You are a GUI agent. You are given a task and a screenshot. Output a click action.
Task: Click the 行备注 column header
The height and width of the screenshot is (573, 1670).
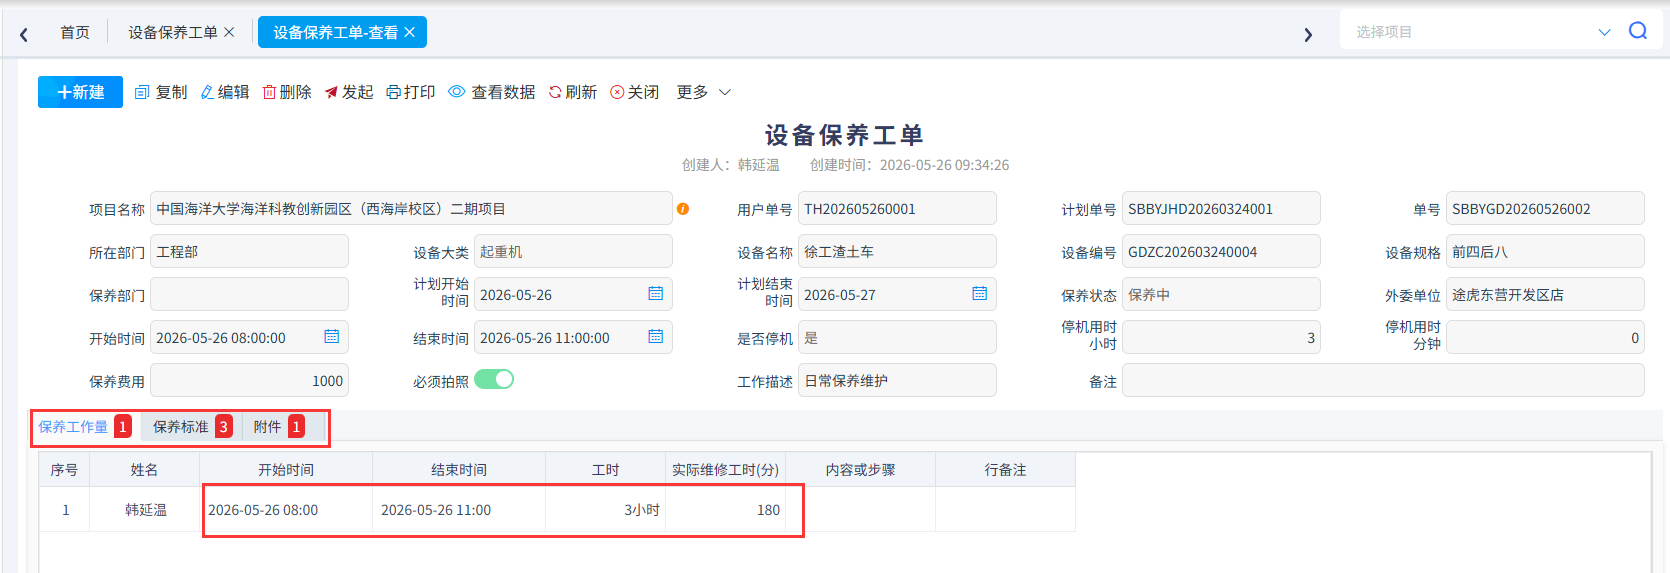pos(1006,470)
